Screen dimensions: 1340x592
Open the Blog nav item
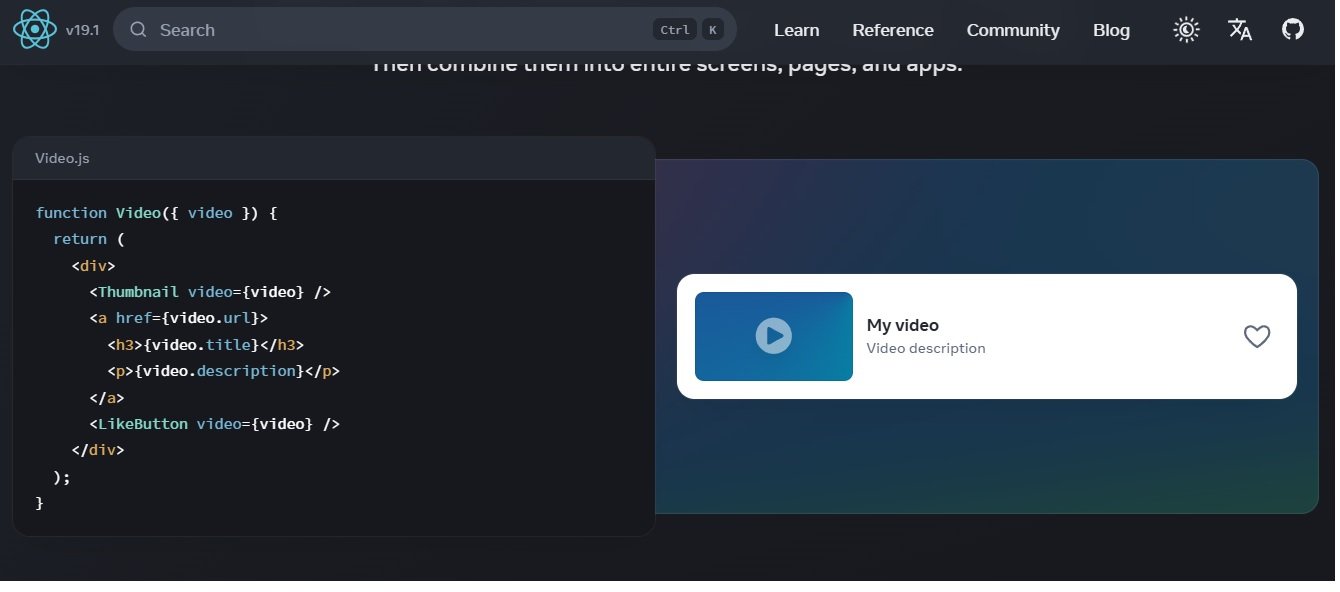pyautogui.click(x=1111, y=30)
